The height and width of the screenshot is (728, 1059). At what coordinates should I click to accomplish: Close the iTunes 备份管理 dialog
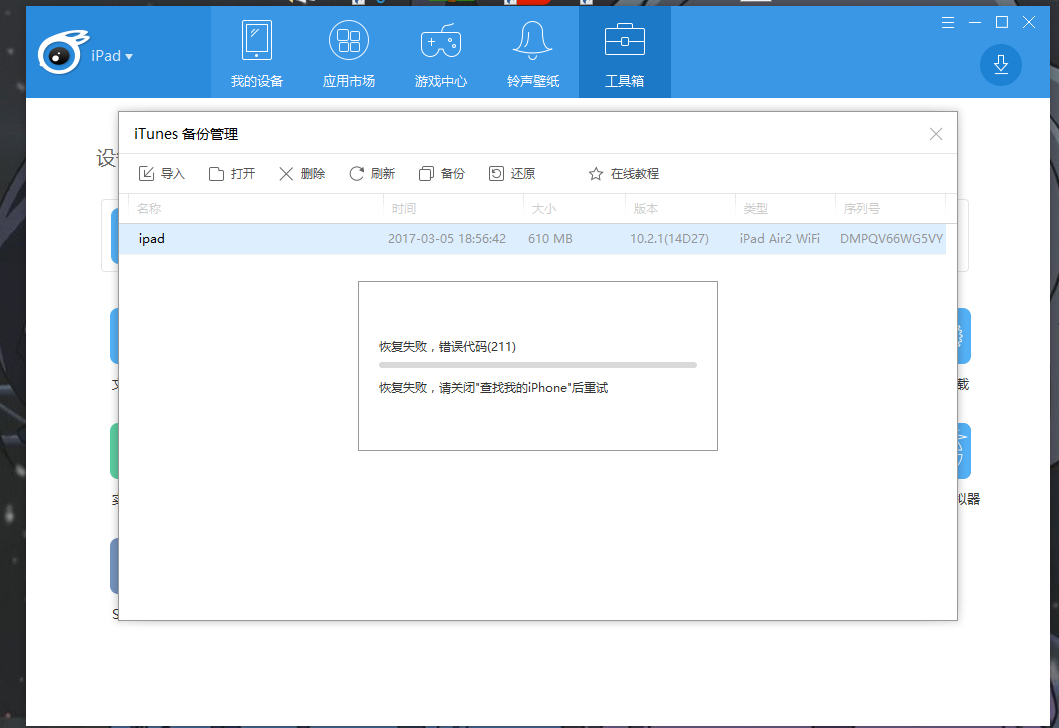coord(935,134)
